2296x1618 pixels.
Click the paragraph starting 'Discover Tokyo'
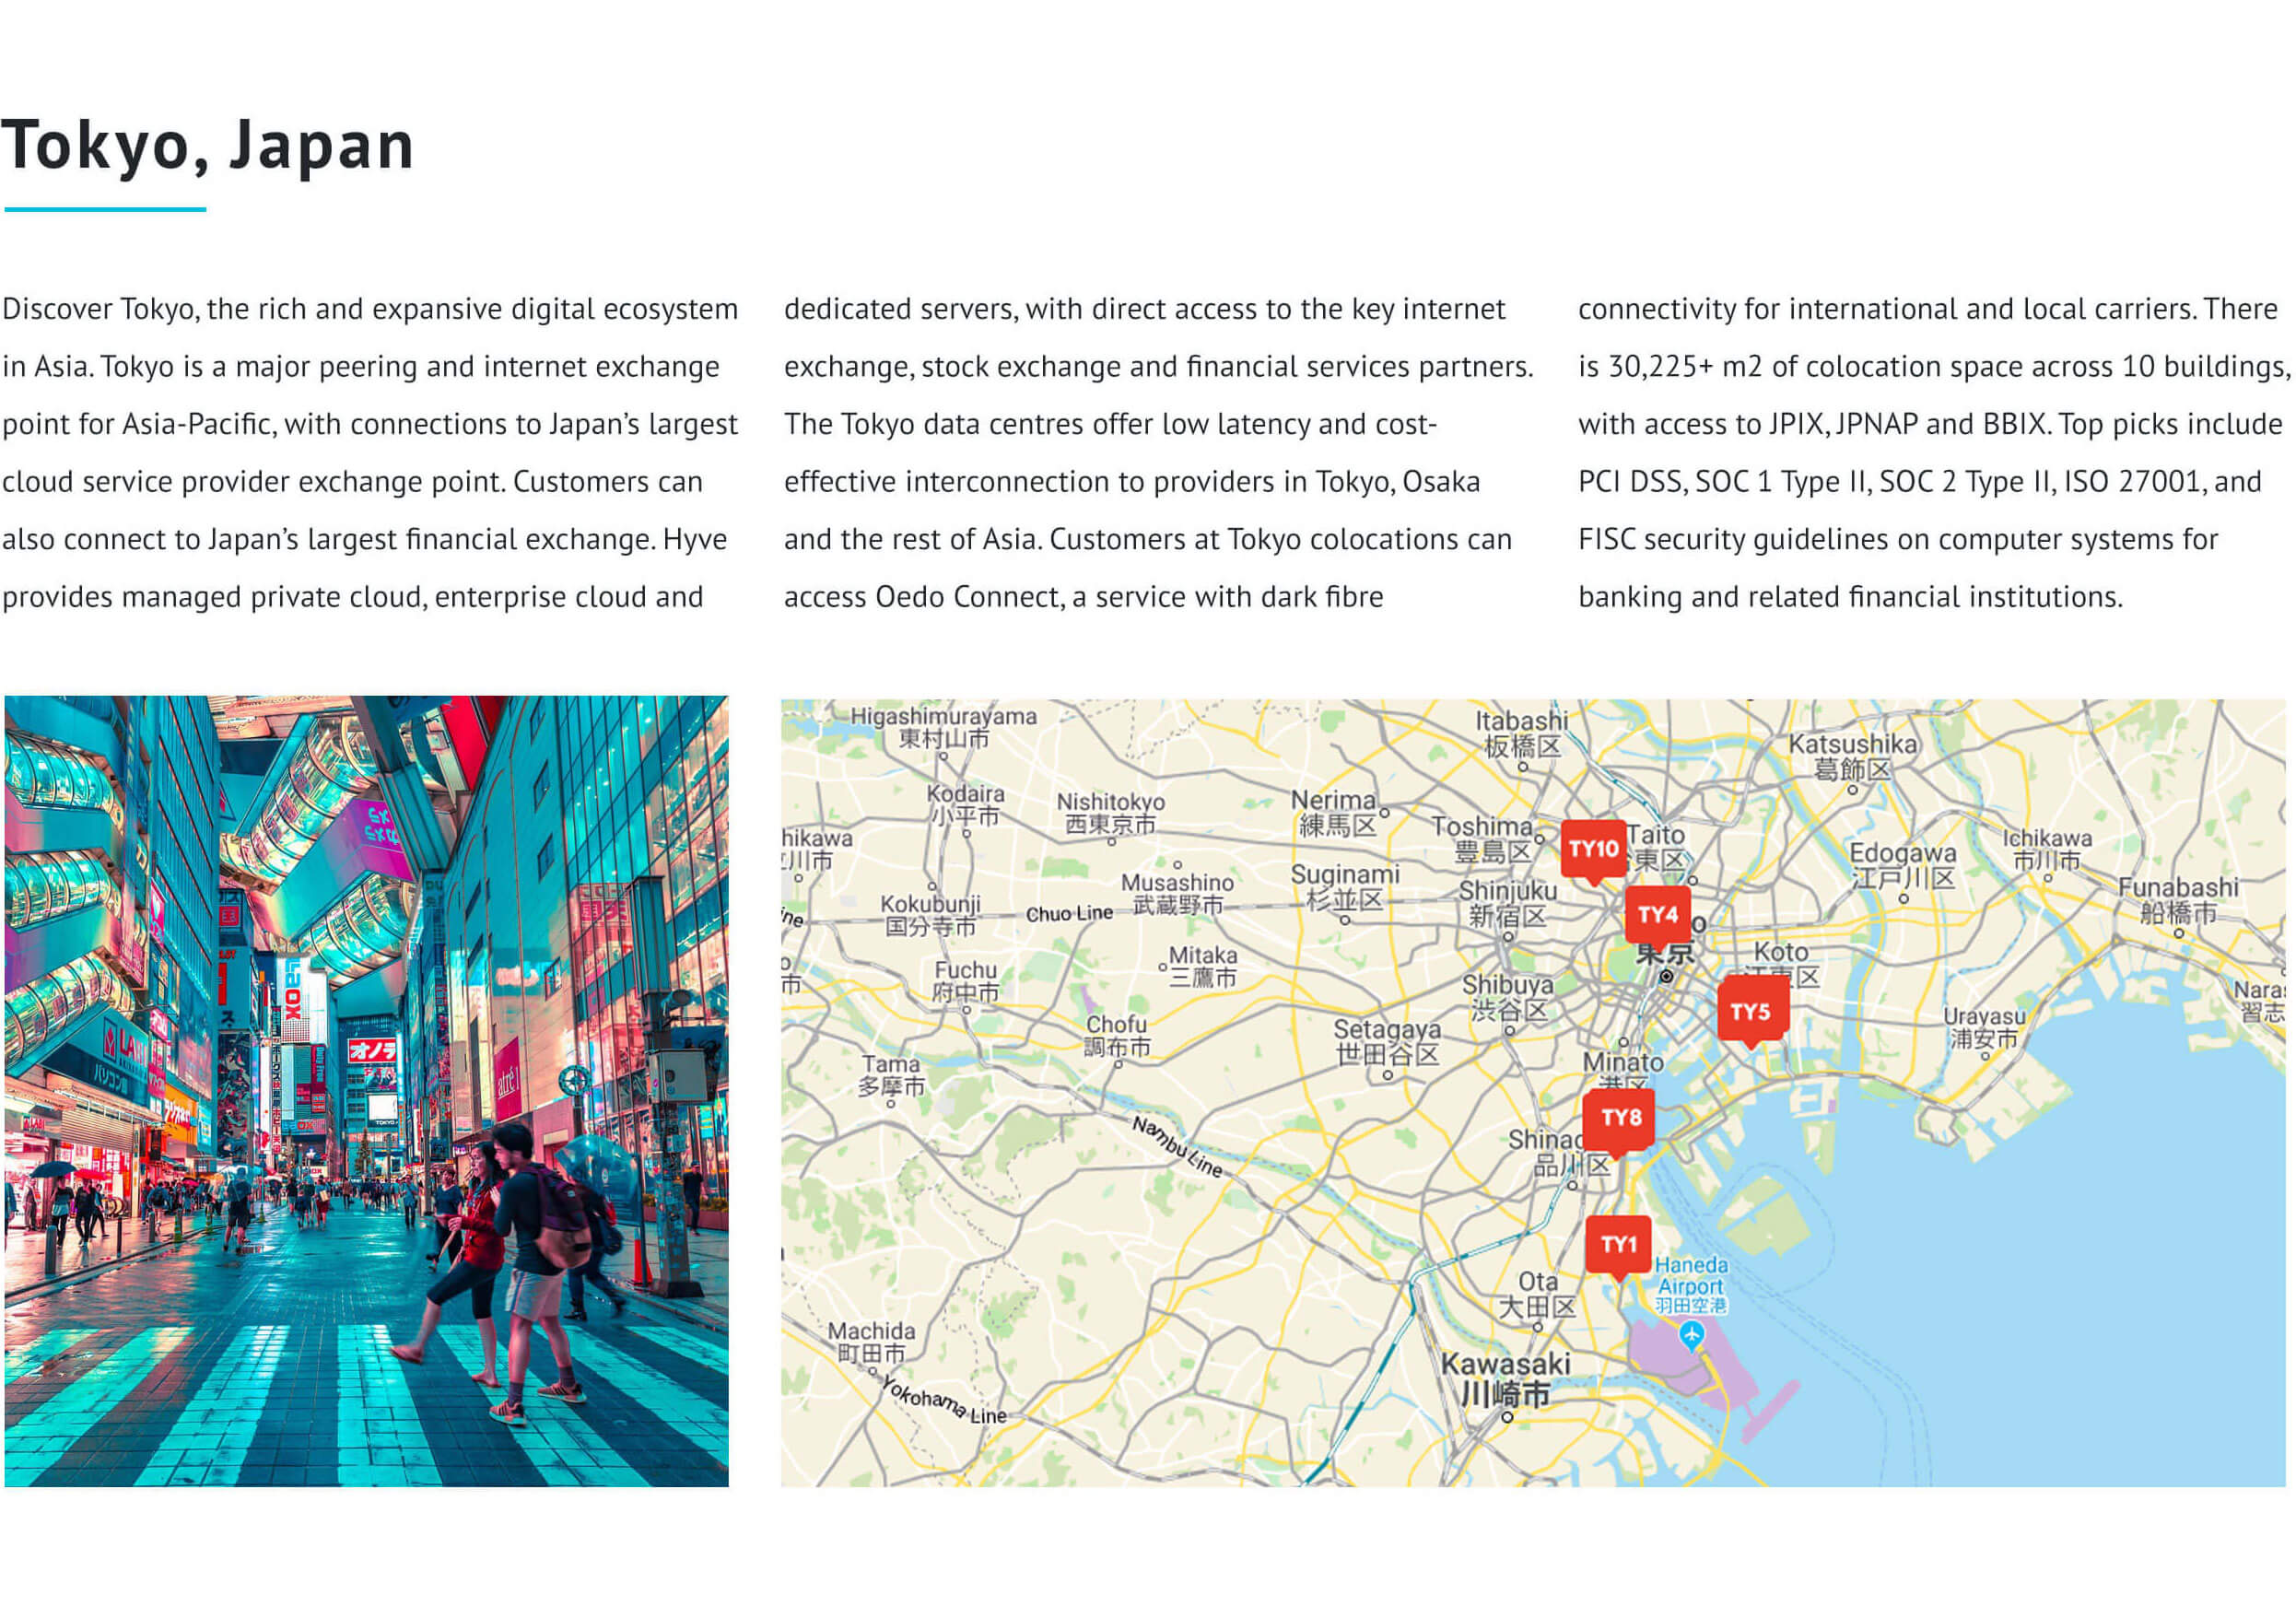point(370,453)
